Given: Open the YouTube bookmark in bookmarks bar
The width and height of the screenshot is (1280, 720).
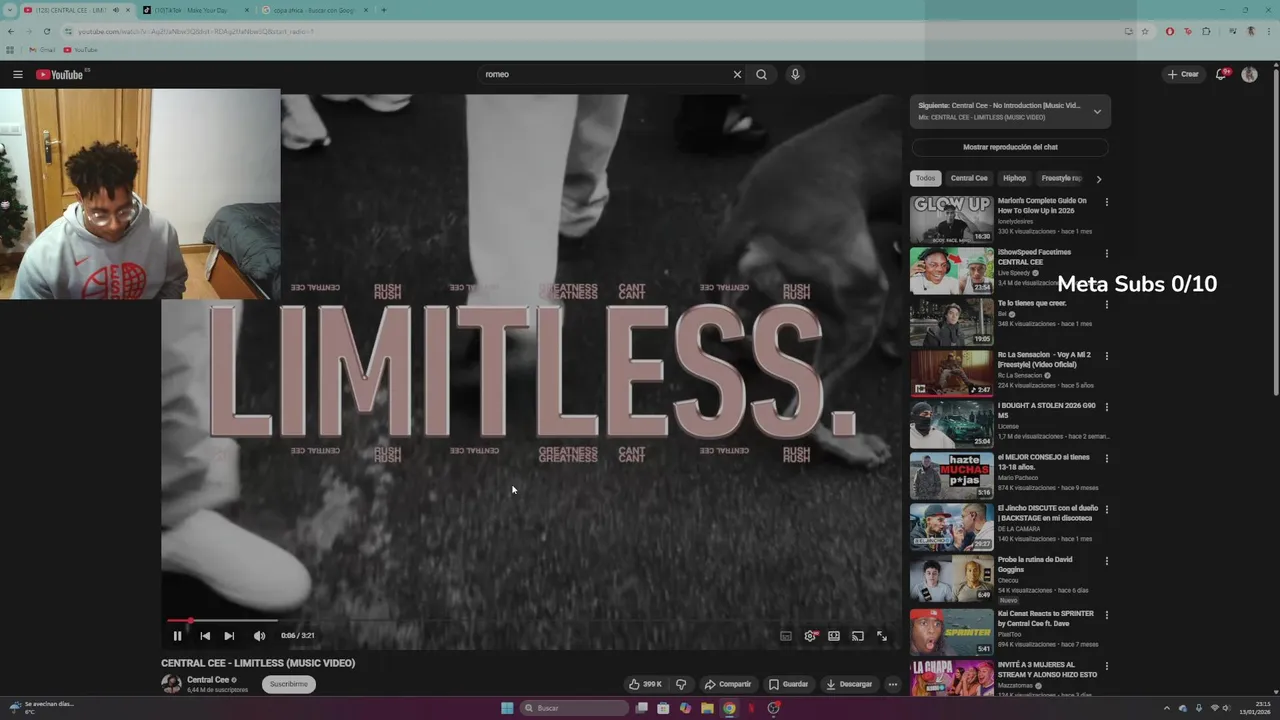Looking at the screenshot, I should point(81,50).
